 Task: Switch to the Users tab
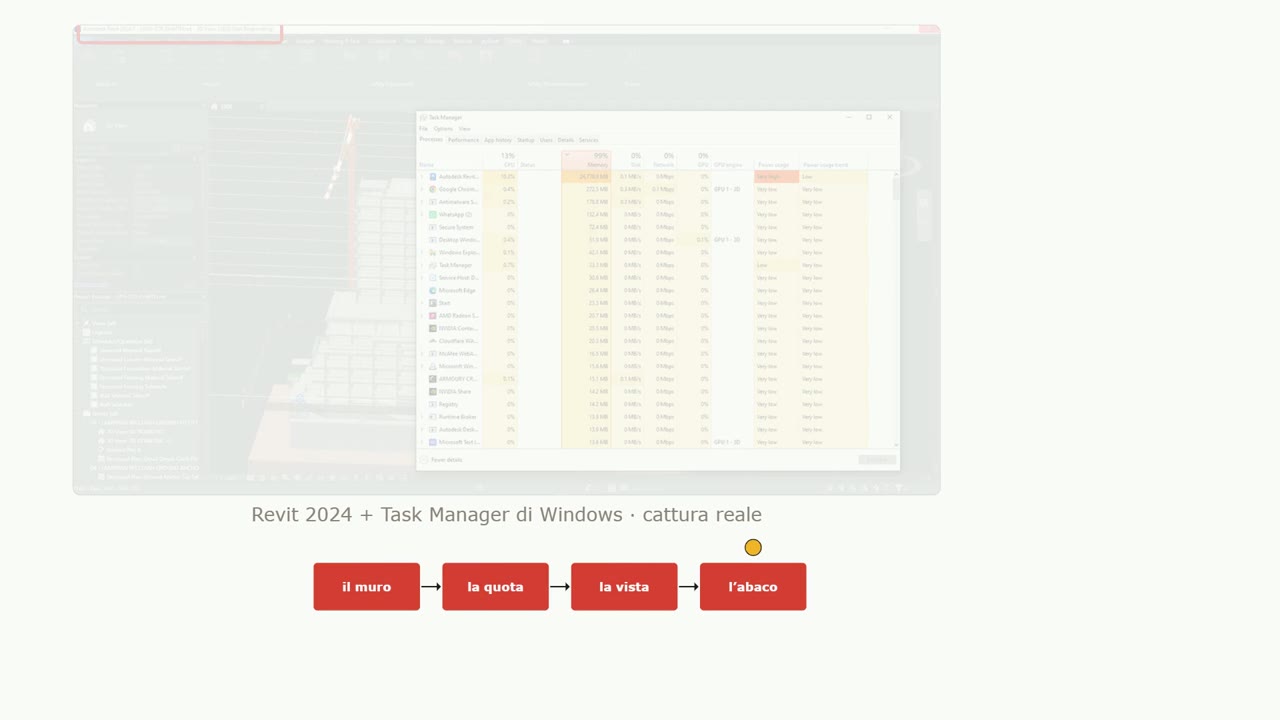(546, 140)
